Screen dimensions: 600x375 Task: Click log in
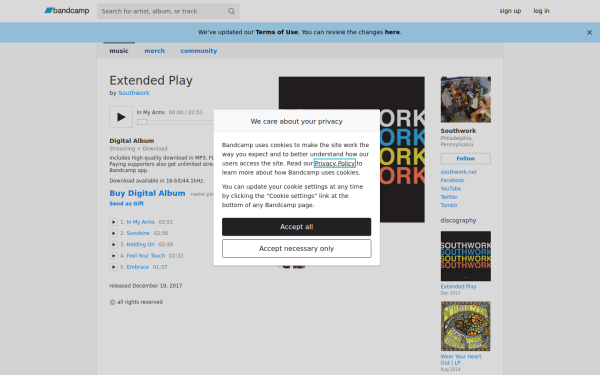coord(541,11)
